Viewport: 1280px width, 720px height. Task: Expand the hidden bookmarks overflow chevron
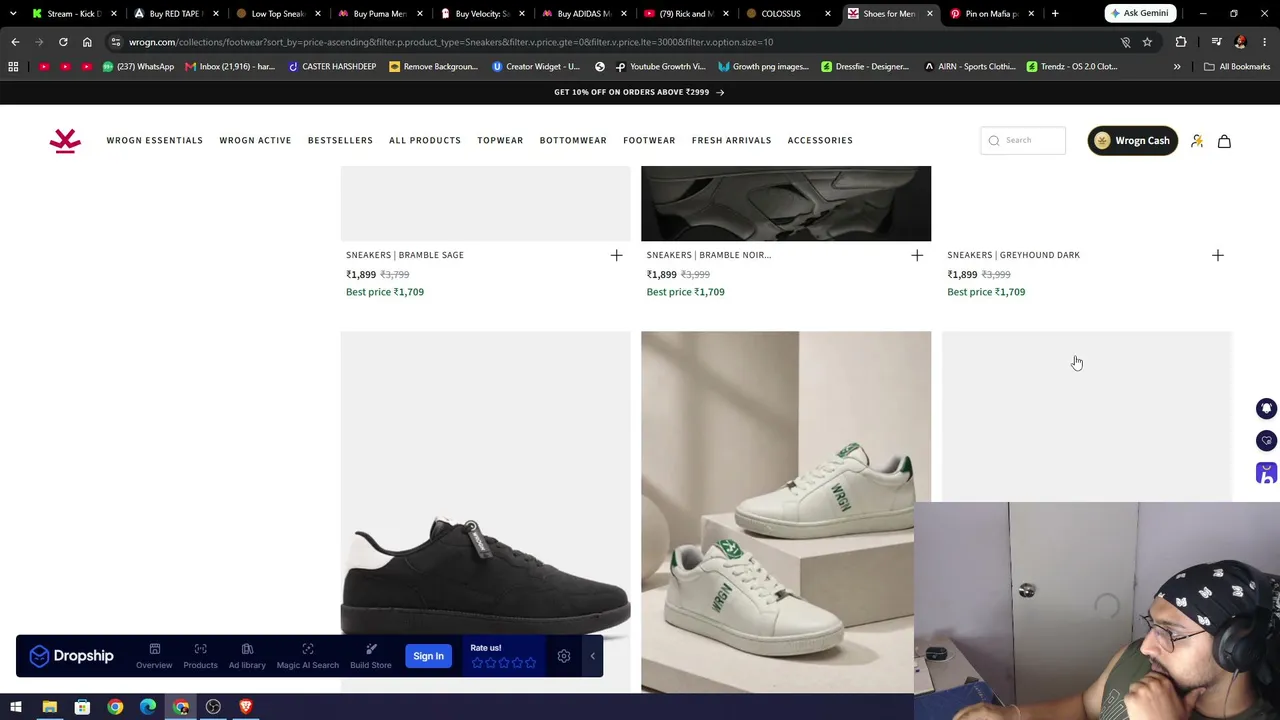[x=1177, y=66]
